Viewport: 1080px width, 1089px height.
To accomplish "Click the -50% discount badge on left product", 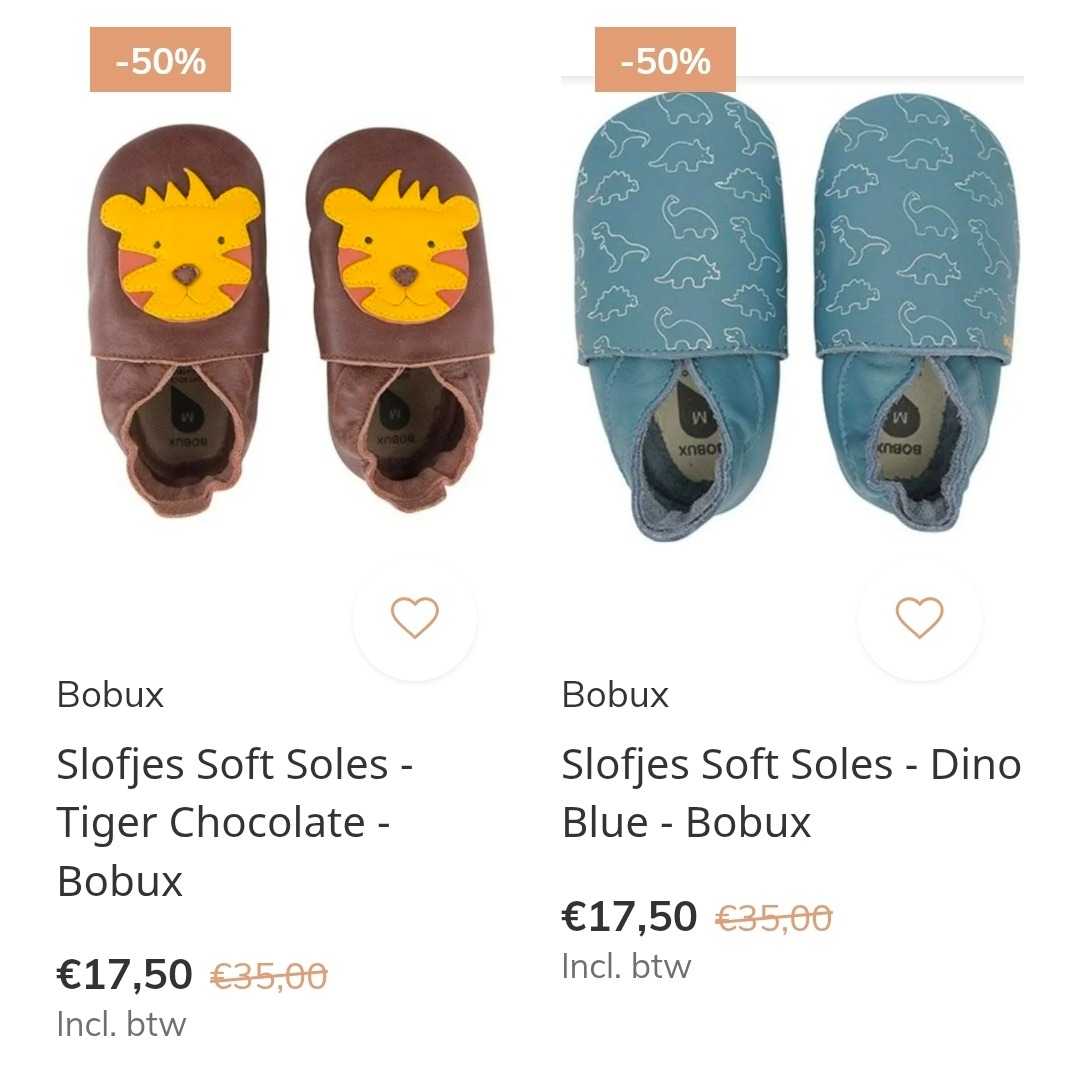I will point(161,62).
